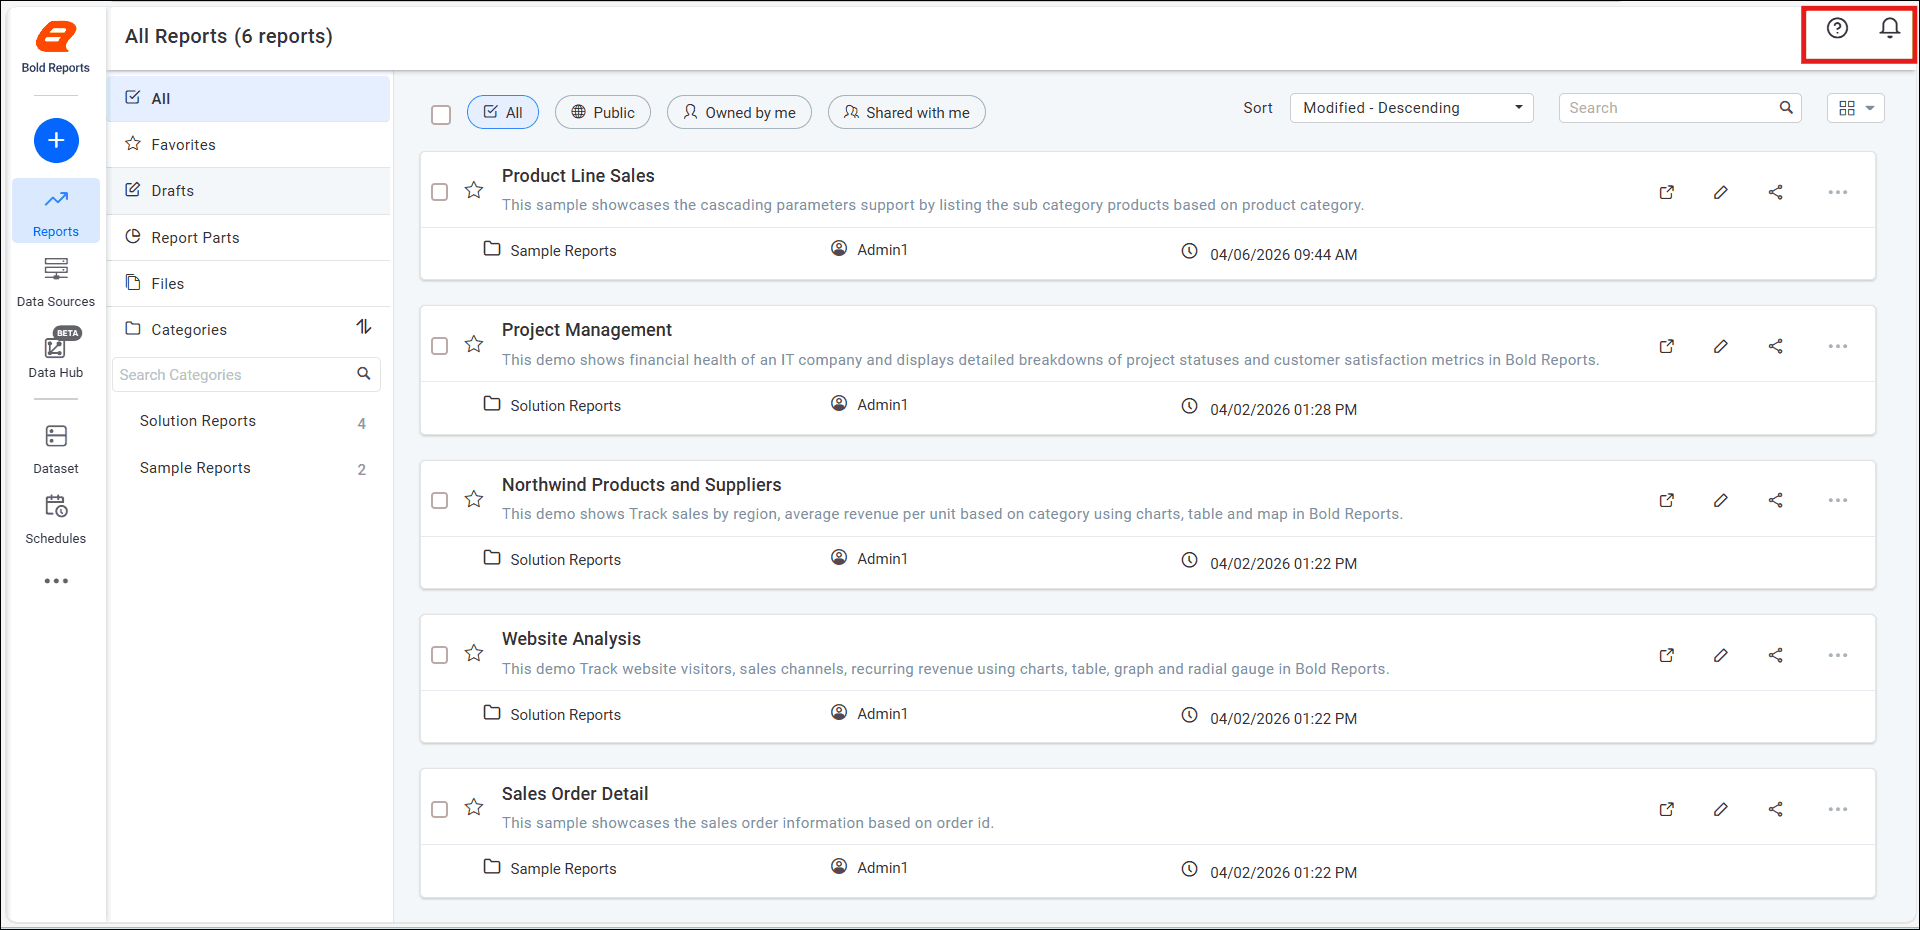Open Report Parts in left panel
This screenshot has height=930, width=1920.
coord(195,238)
